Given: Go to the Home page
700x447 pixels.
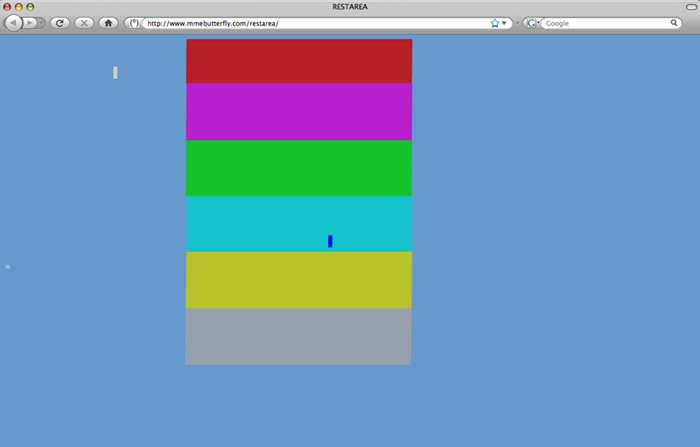Looking at the screenshot, I should (x=109, y=22).
